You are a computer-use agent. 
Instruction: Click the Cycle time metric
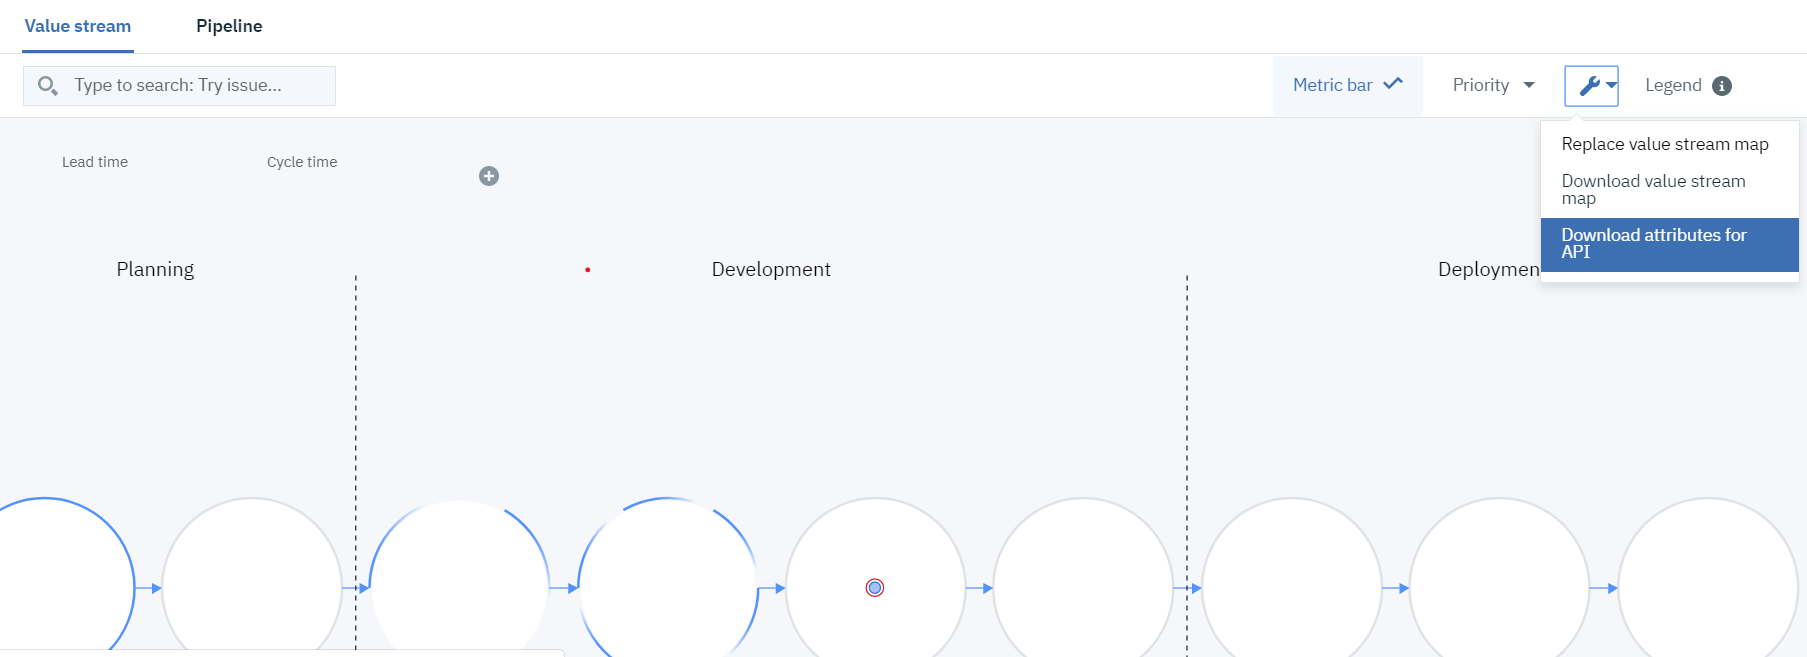[x=302, y=162]
